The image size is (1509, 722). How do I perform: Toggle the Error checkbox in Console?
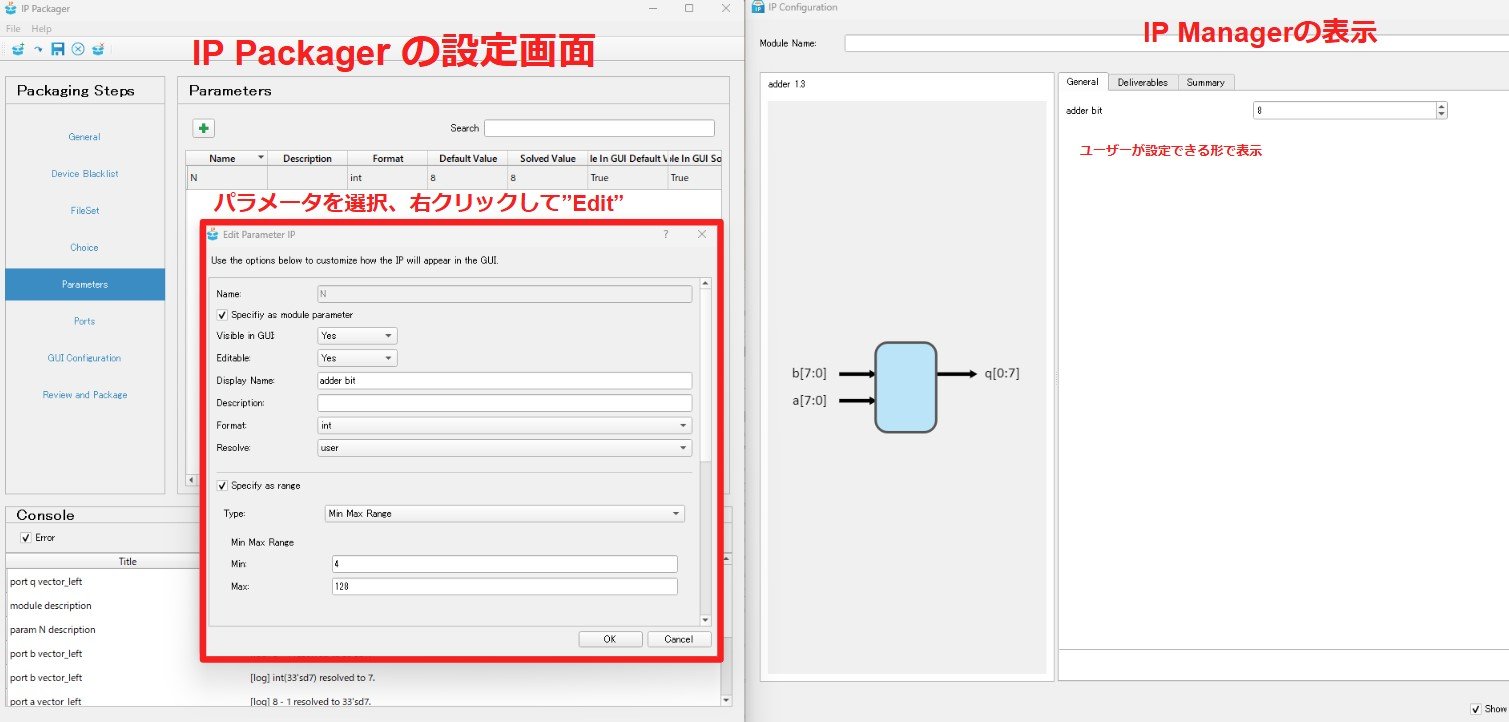click(x=26, y=538)
